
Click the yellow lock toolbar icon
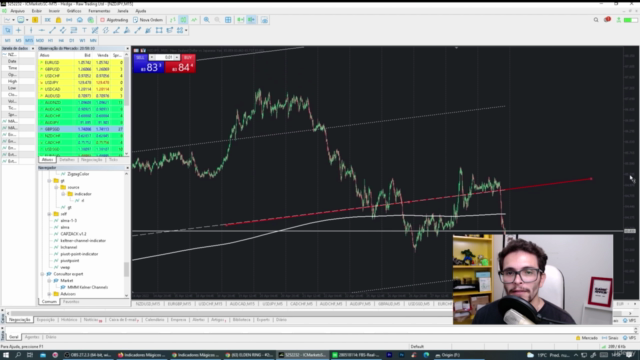(58, 20)
